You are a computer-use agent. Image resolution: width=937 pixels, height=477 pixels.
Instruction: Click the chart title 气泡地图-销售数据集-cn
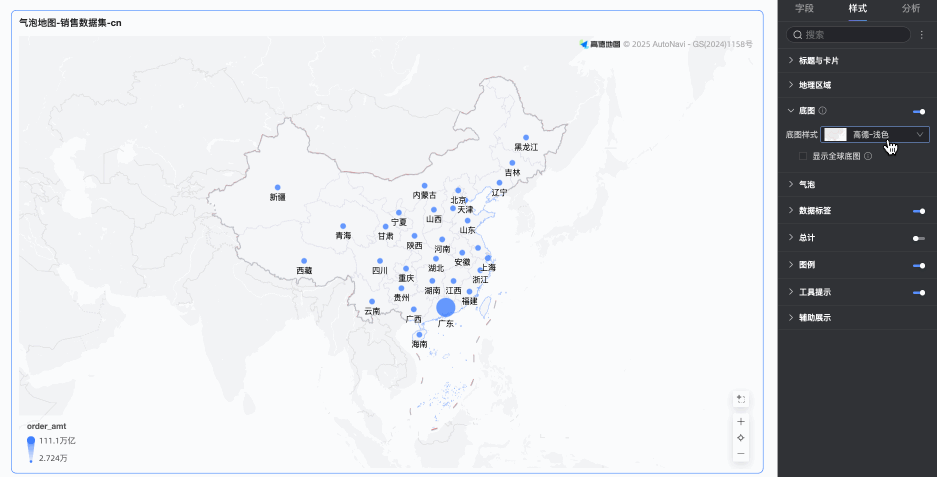(70, 23)
